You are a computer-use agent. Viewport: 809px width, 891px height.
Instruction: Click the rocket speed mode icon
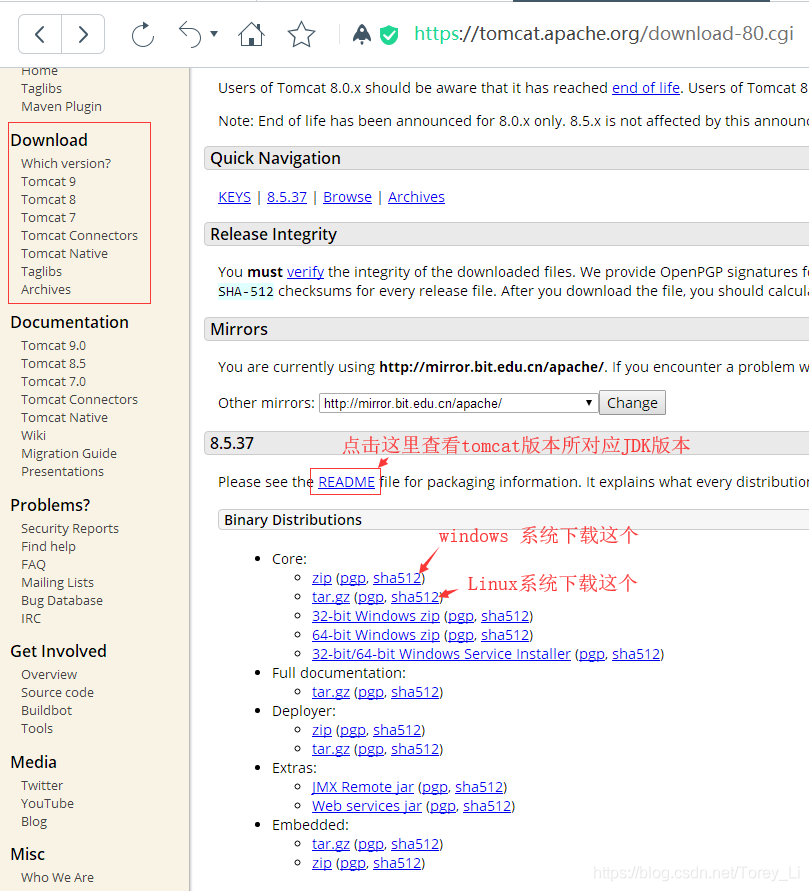pyautogui.click(x=362, y=34)
